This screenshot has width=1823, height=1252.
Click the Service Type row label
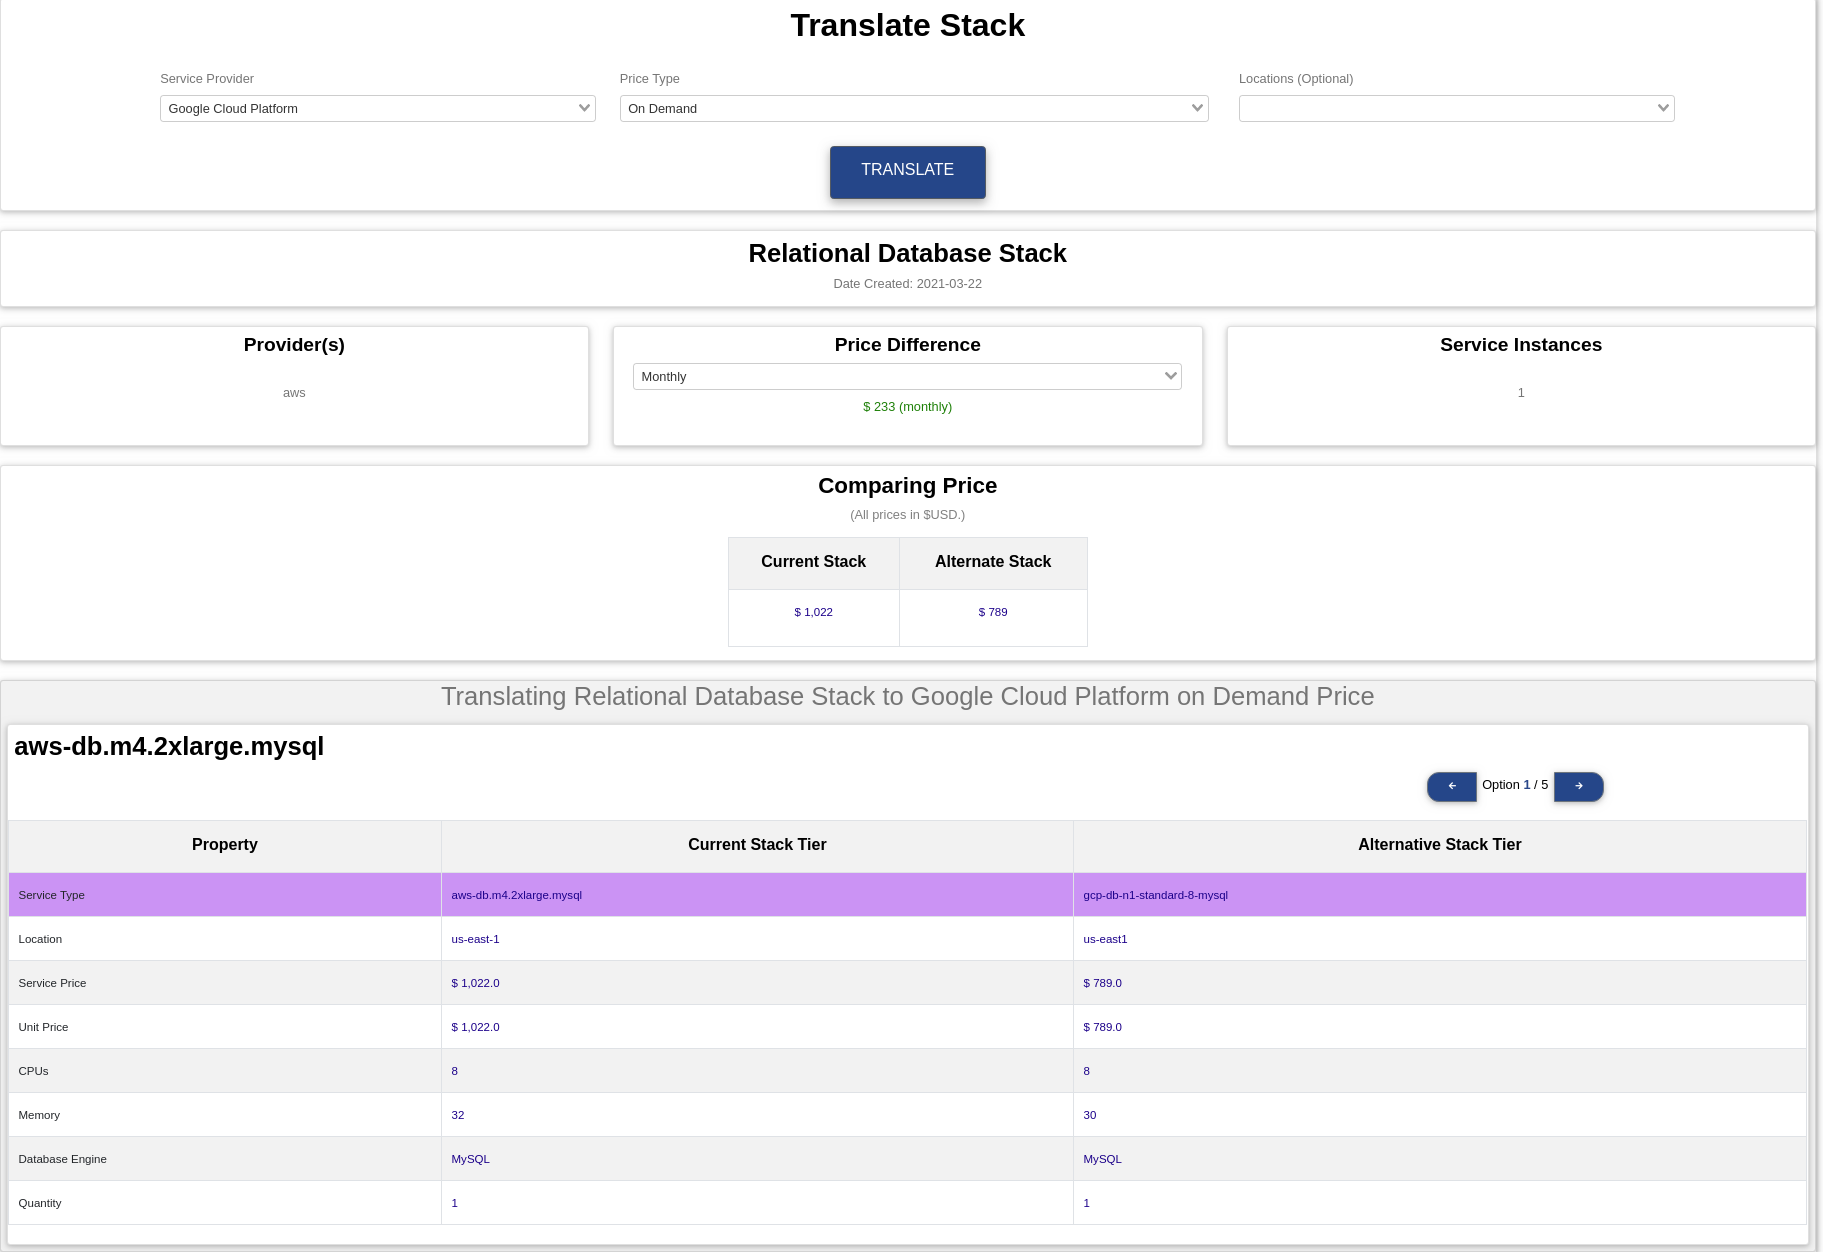pos(51,895)
